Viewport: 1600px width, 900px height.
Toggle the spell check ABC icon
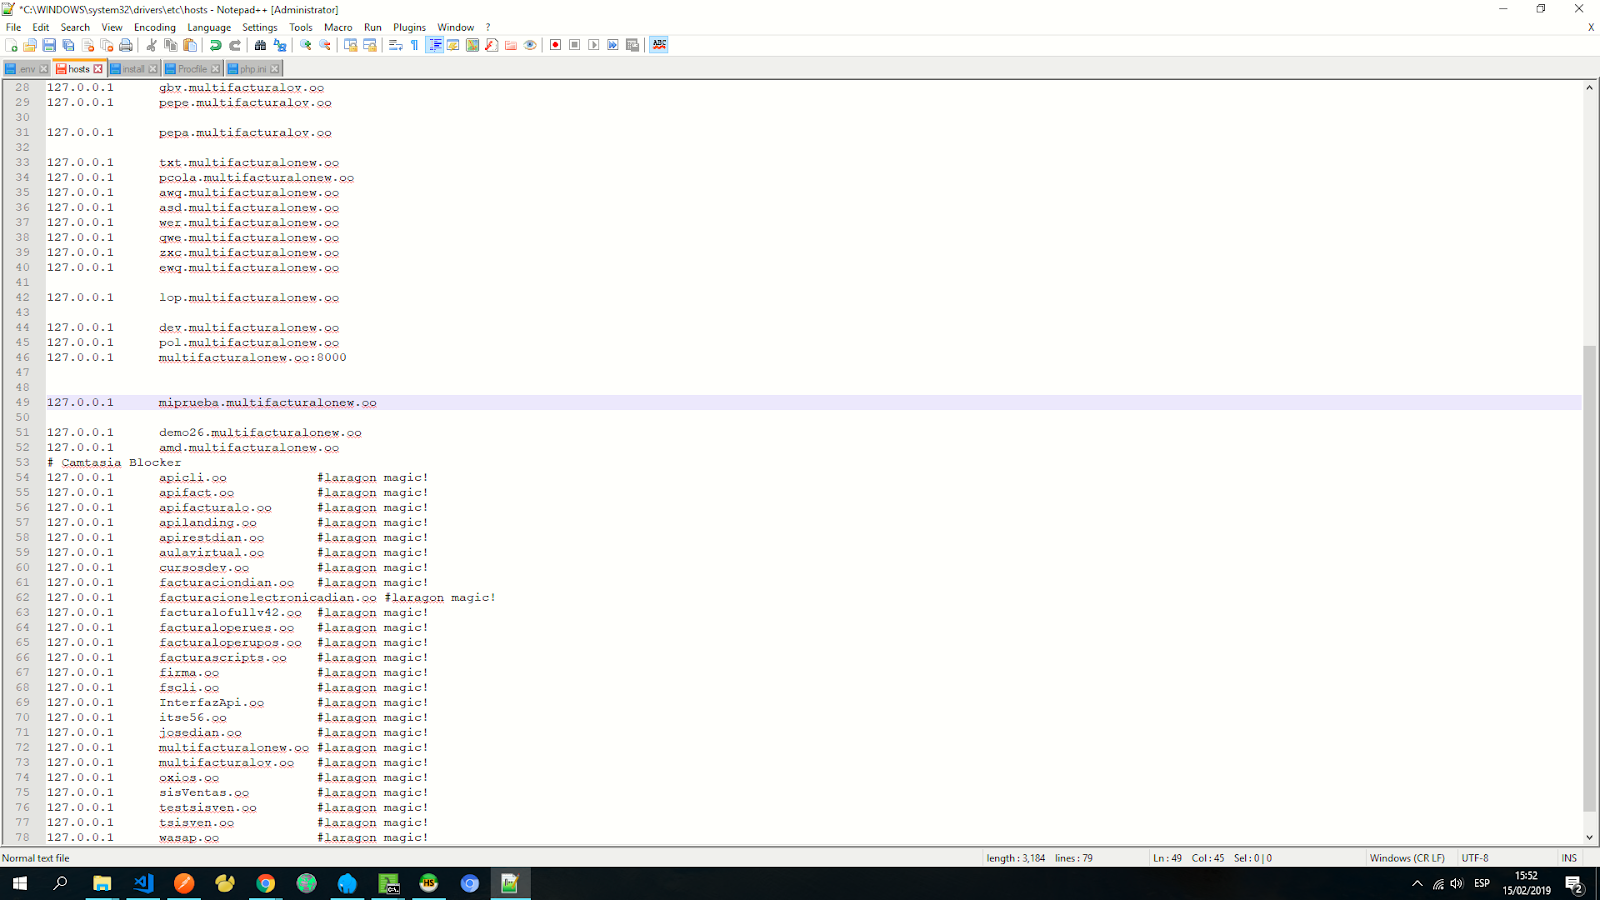[659, 45]
